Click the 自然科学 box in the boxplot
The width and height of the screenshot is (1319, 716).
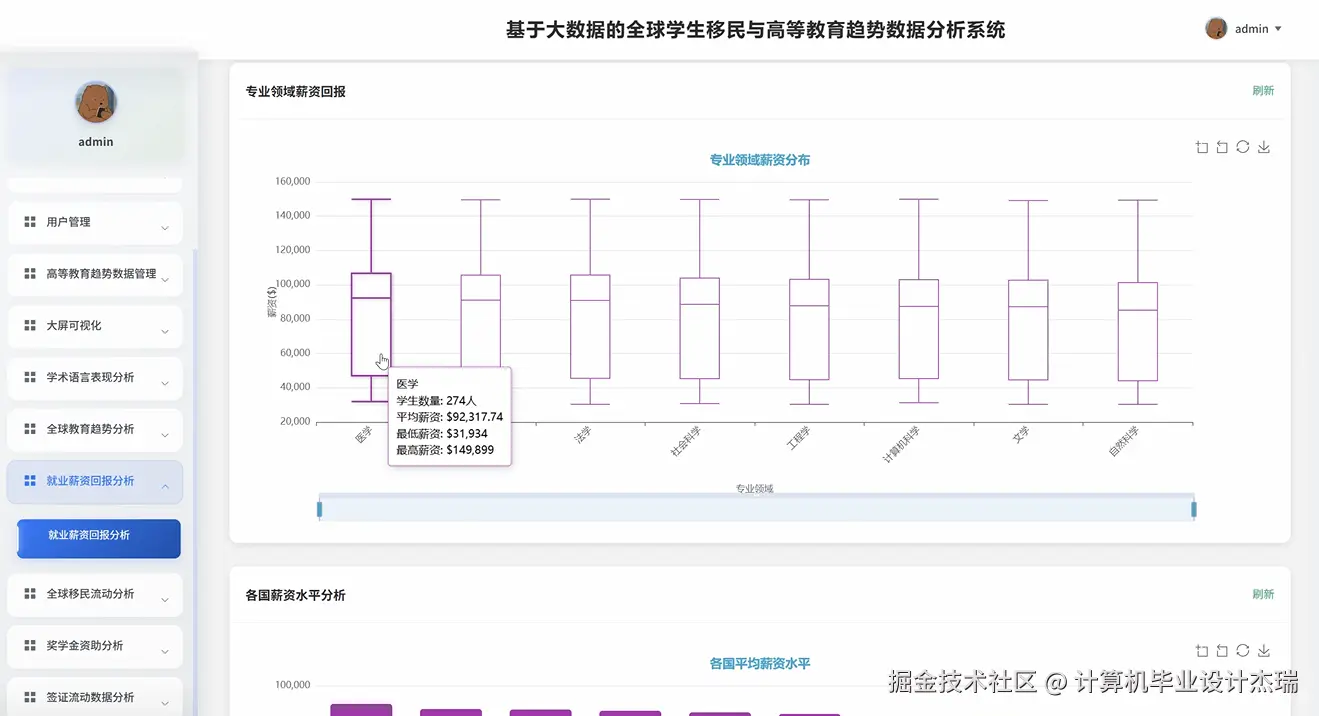pyautogui.click(x=1138, y=331)
